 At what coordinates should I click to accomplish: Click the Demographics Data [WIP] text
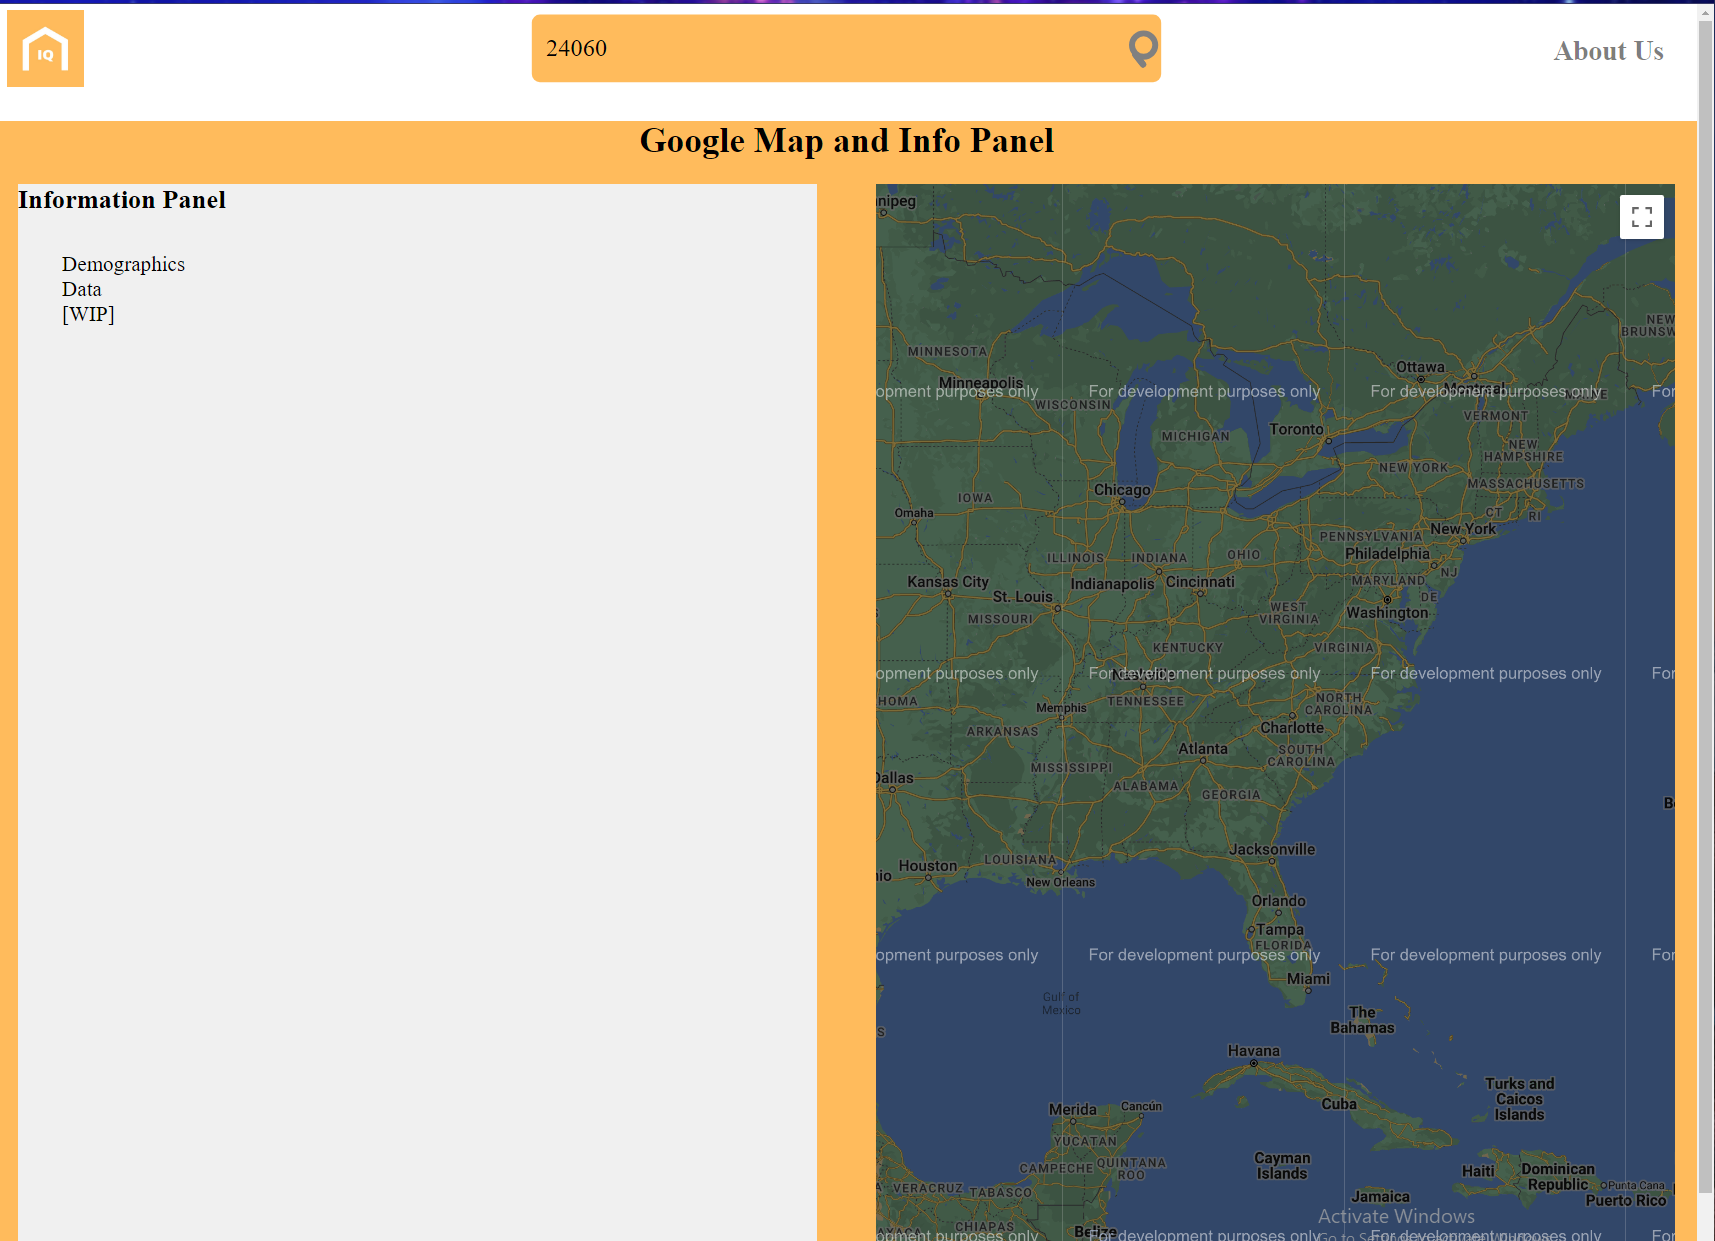tap(123, 289)
